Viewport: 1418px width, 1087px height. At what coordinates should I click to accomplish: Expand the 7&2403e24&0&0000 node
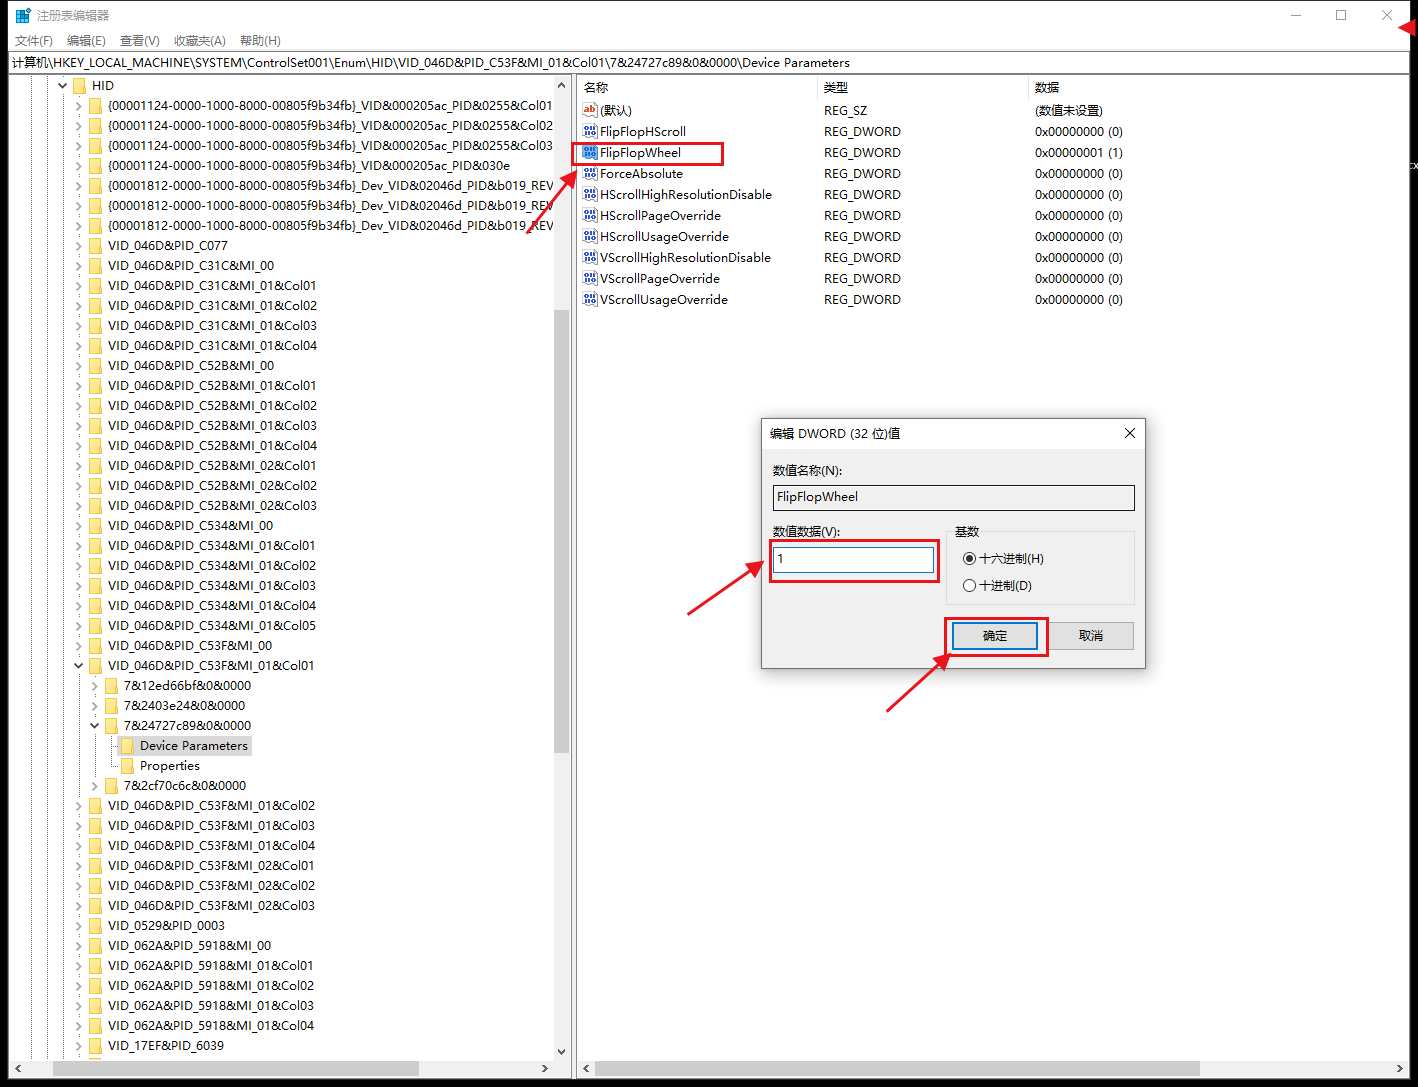tap(95, 705)
